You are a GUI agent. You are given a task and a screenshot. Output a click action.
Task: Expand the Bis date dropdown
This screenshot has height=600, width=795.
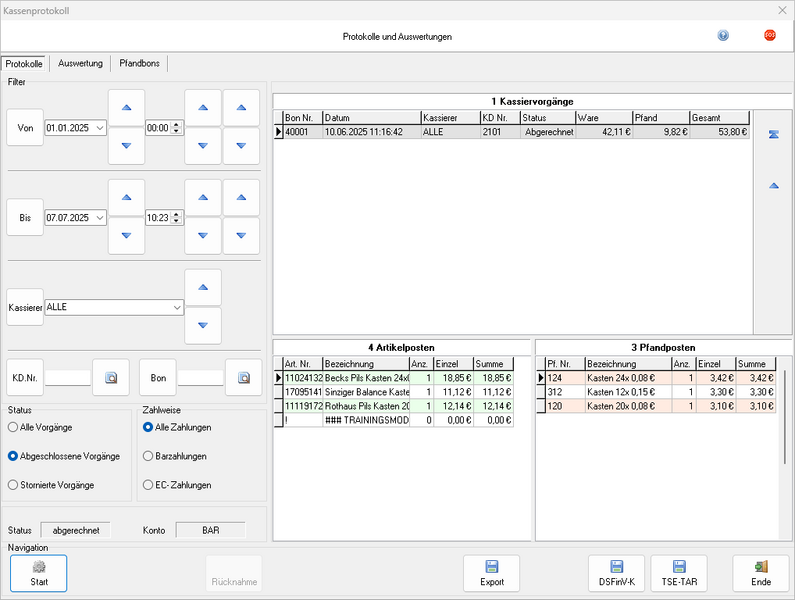[x=99, y=217]
